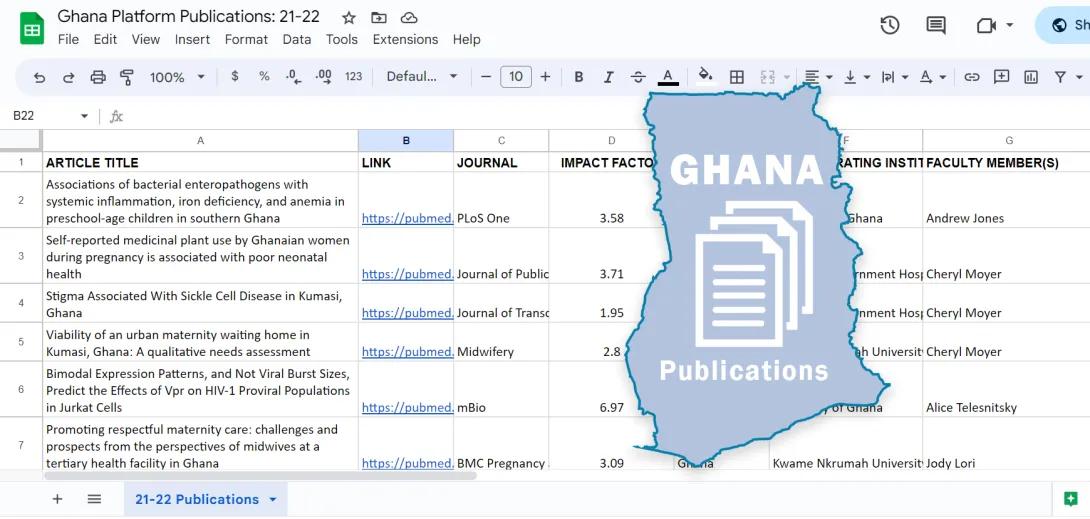Click the horizontal scrollbar below the grid
This screenshot has height=519, width=1090.
[261, 476]
